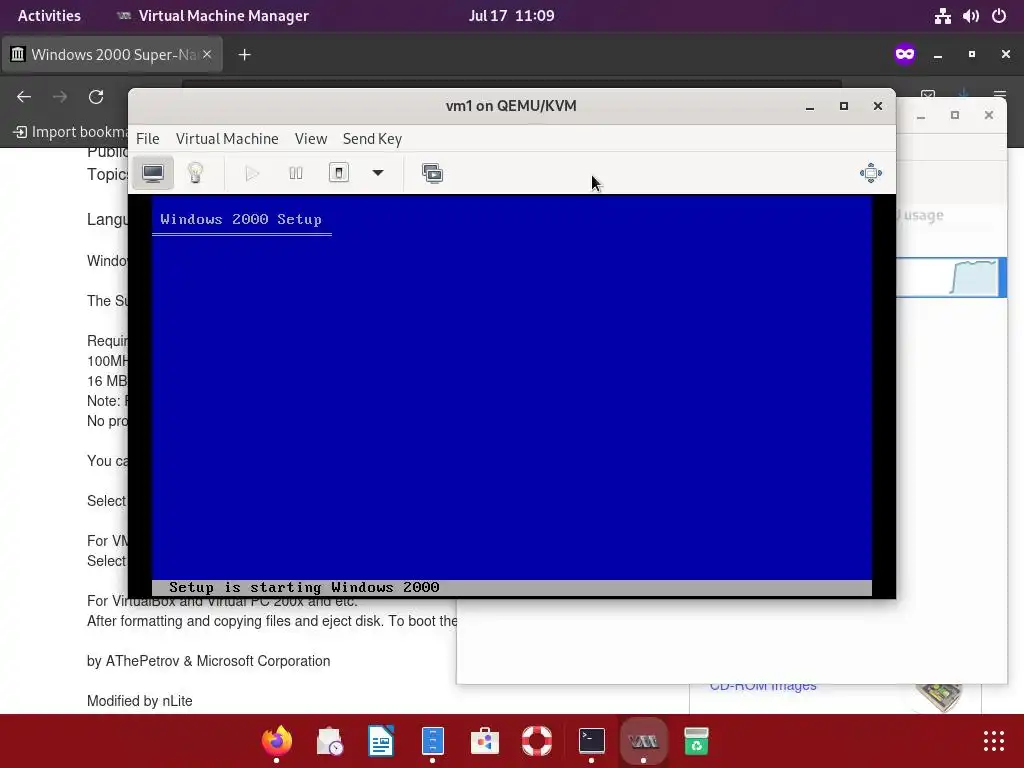
Task: Open Firefox hamburger application menu
Action: pos(999,97)
